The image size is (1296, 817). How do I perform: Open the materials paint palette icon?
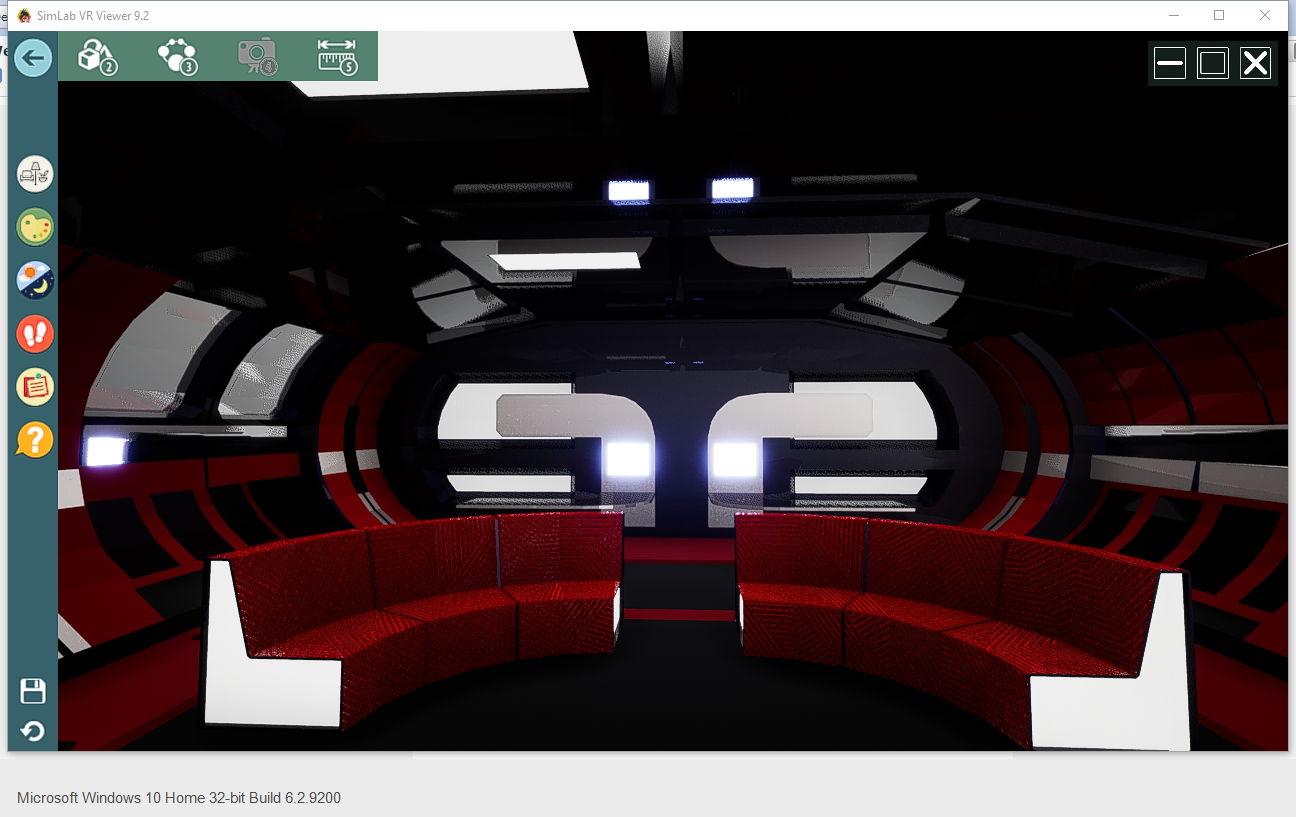pyautogui.click(x=35, y=227)
